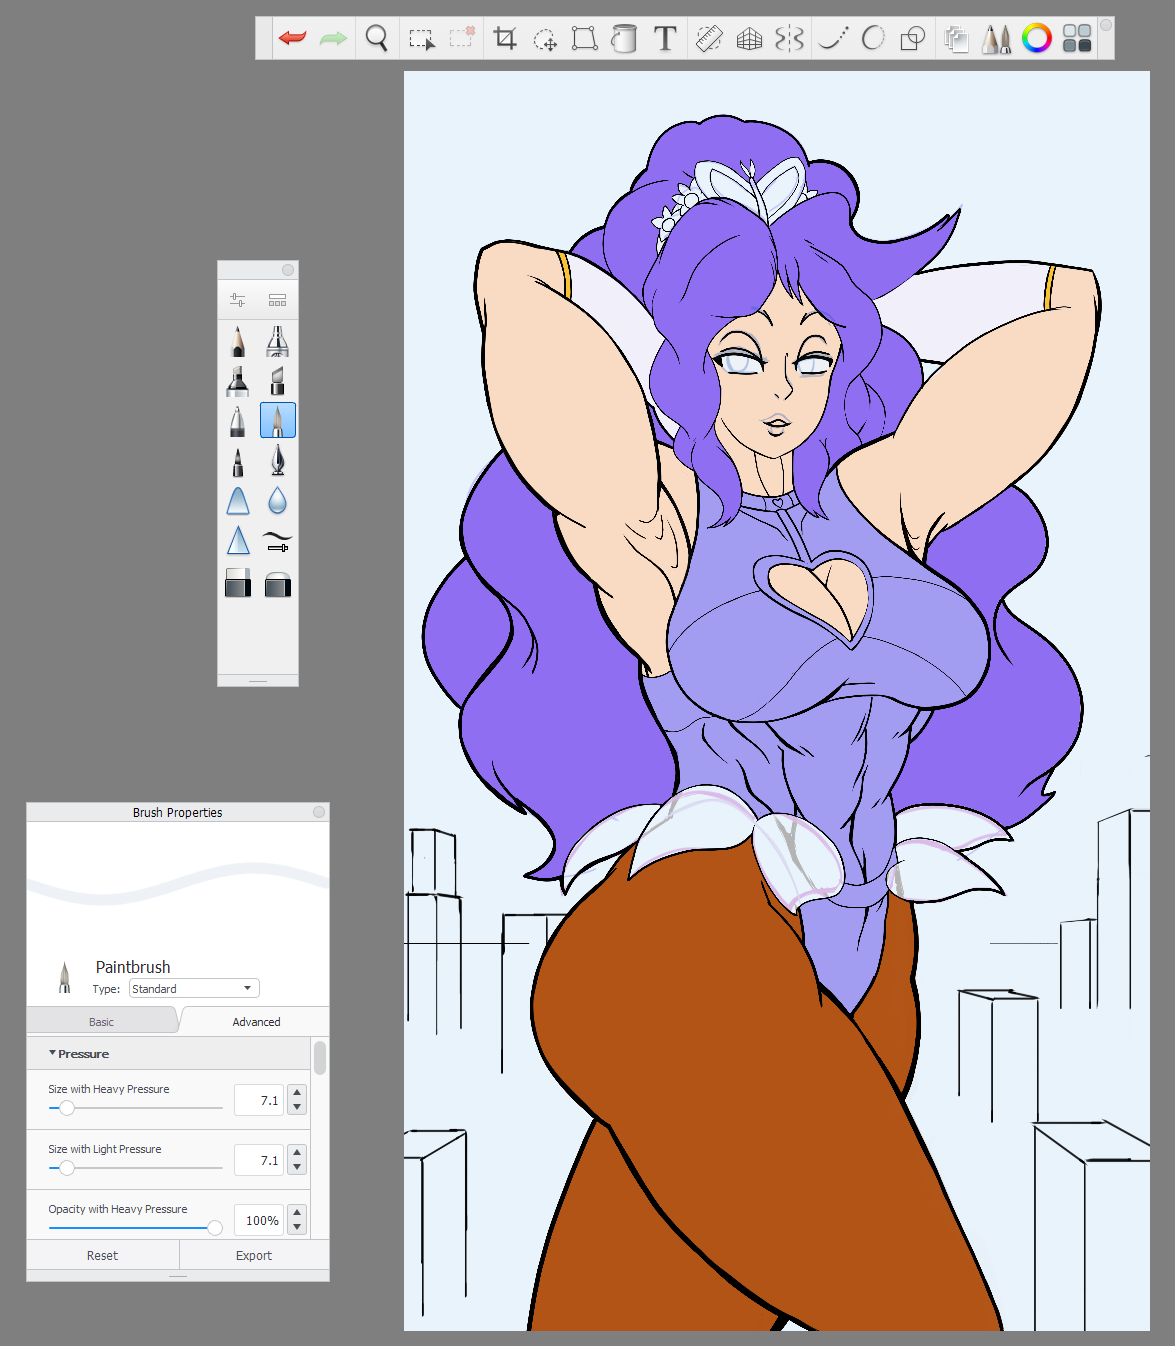Screen dimensions: 1175x1346
Task: Select the rectangle Selection tool
Action: (422, 39)
